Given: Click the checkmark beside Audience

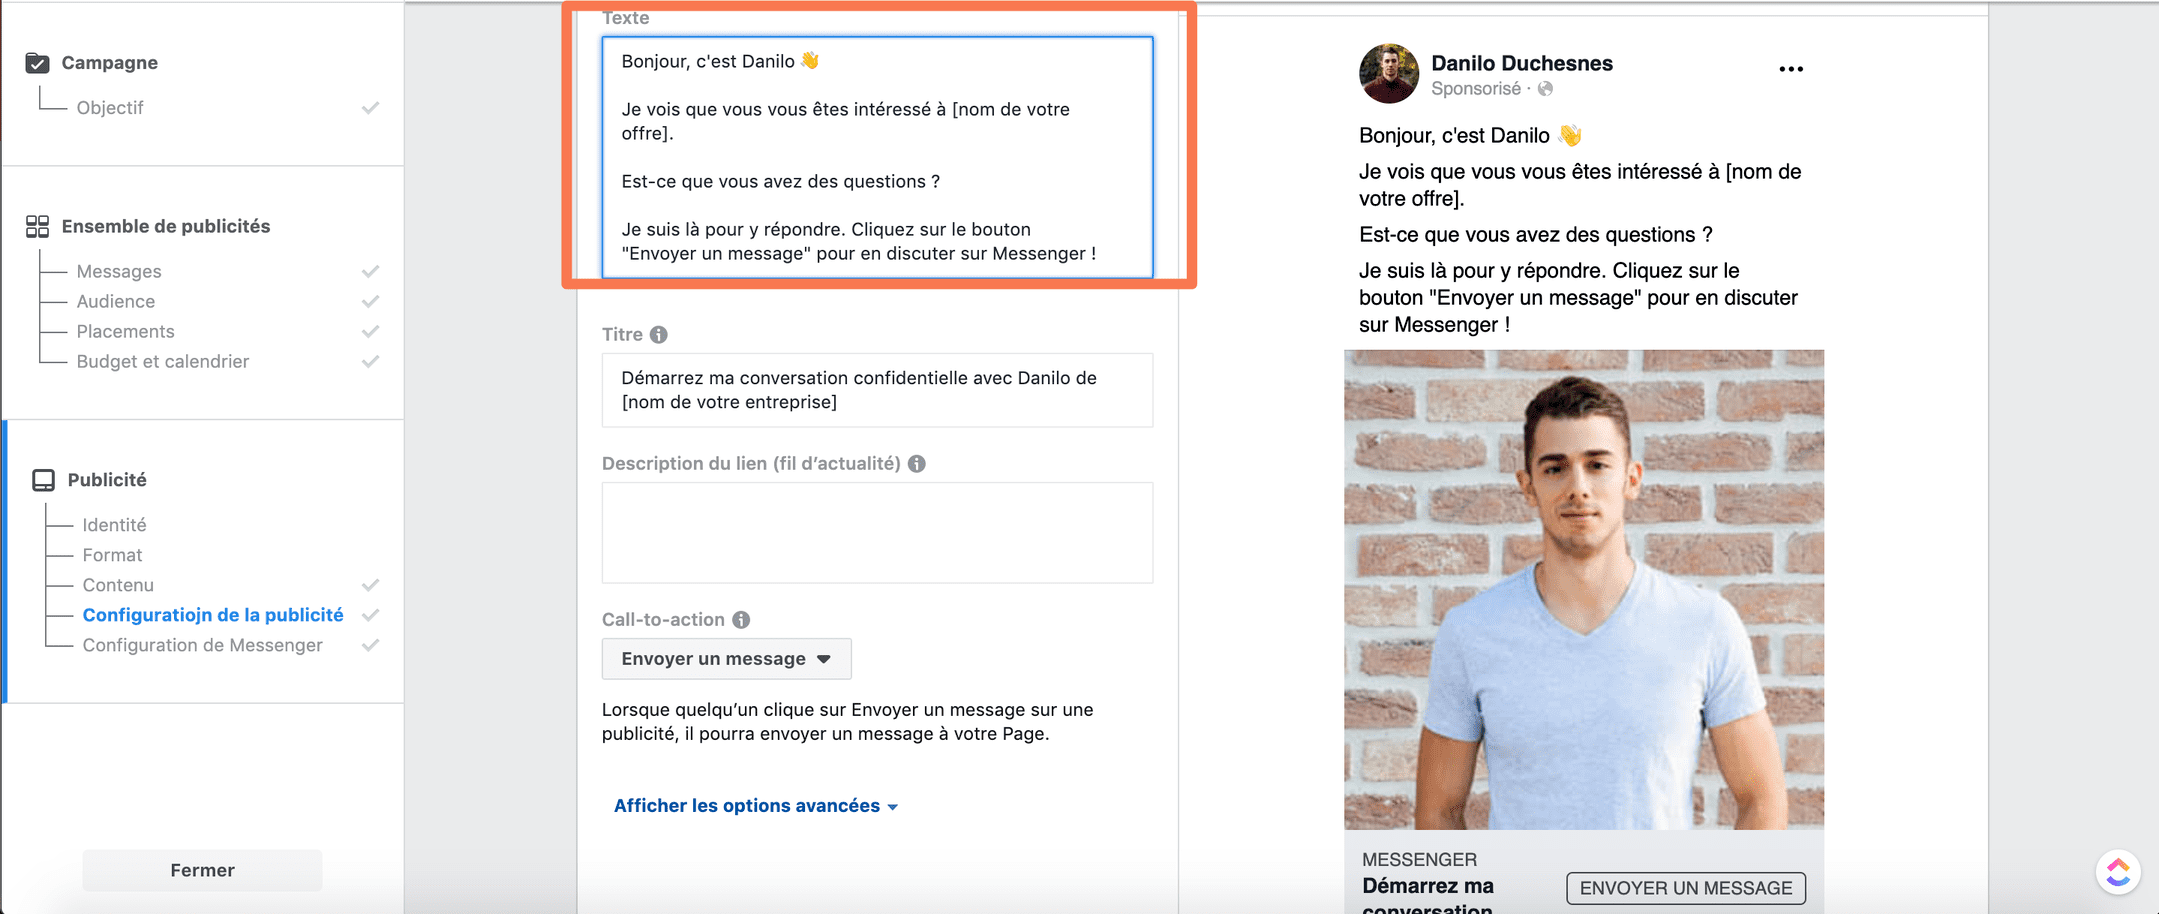Looking at the screenshot, I should (370, 301).
